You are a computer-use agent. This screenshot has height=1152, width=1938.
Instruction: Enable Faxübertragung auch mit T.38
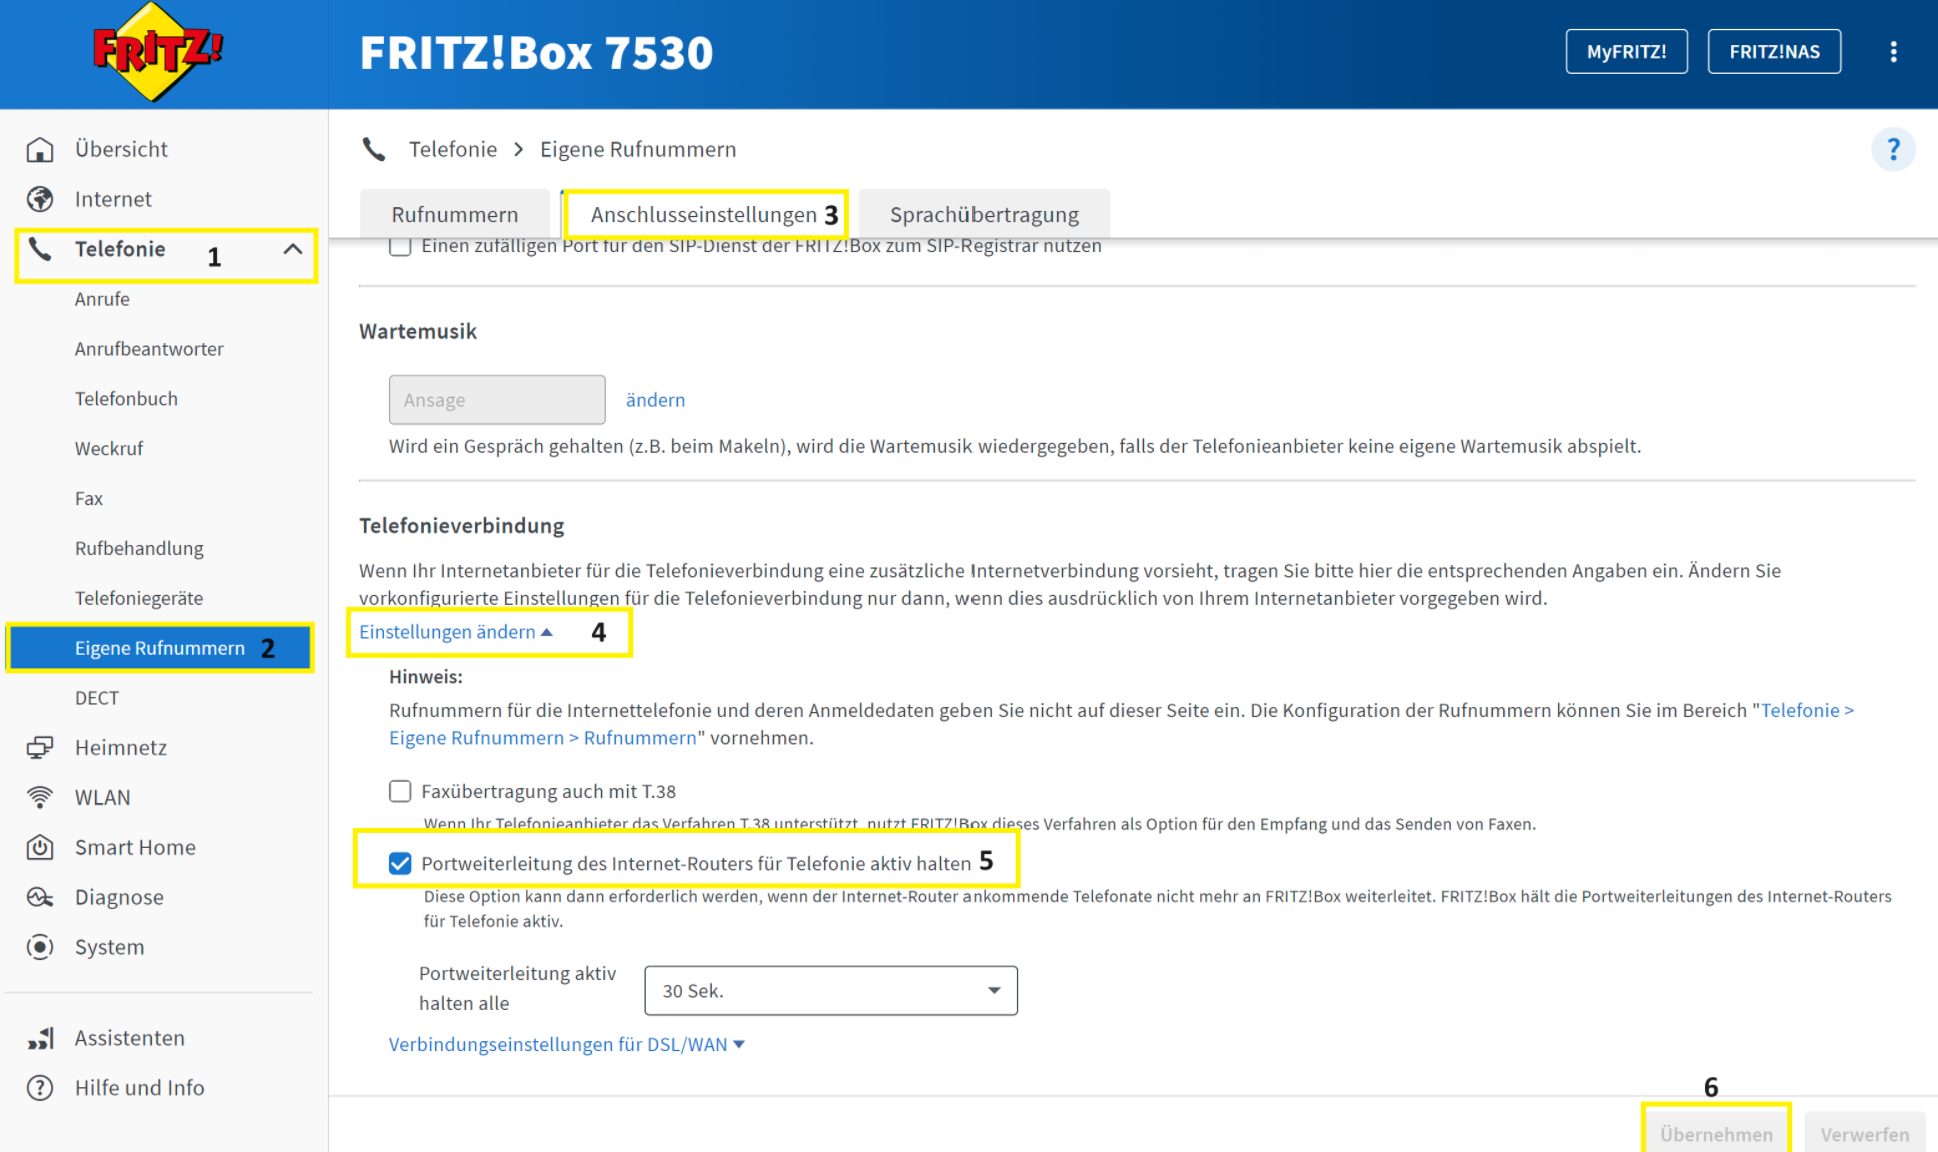(400, 792)
